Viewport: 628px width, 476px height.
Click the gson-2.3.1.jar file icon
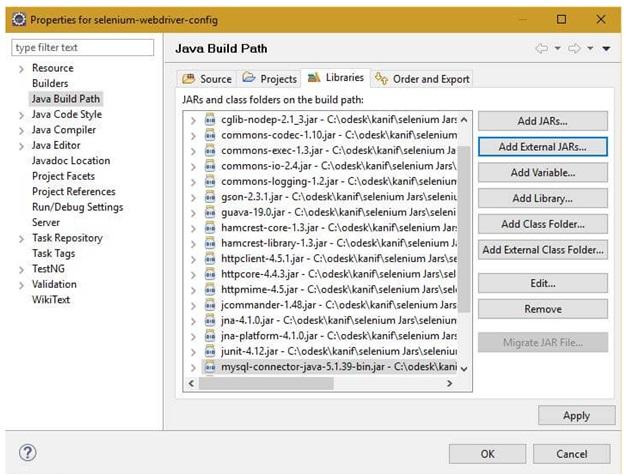click(210, 197)
